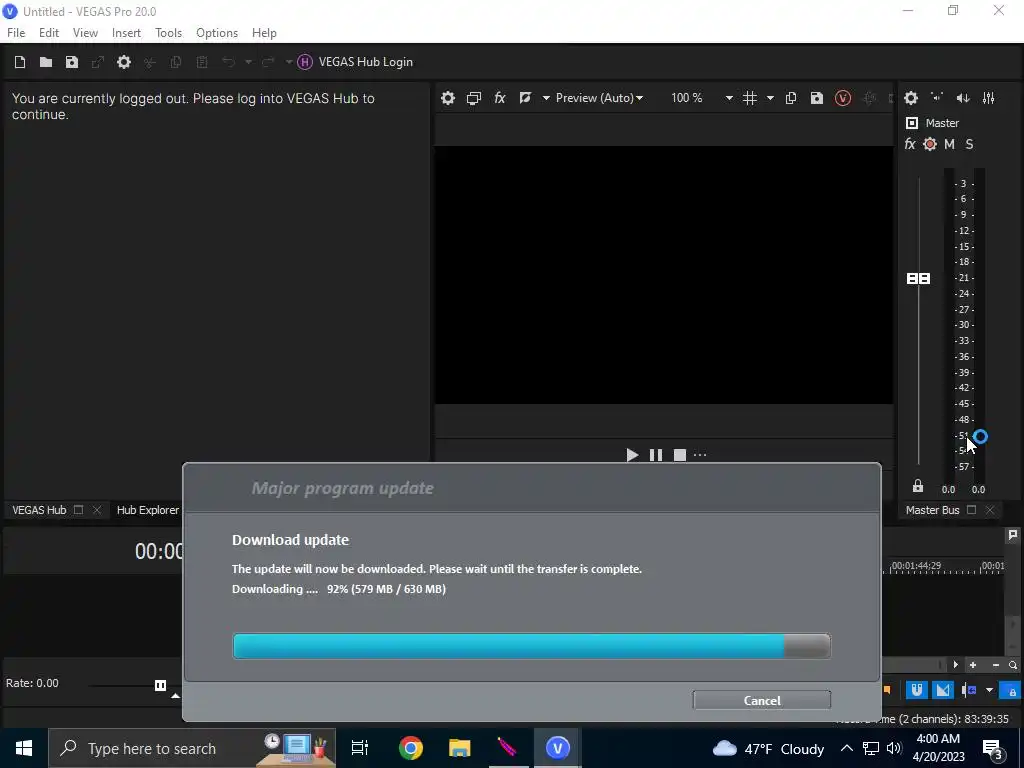This screenshot has height=768, width=1024.
Task: Open File Explorer from taskbar
Action: (460, 748)
